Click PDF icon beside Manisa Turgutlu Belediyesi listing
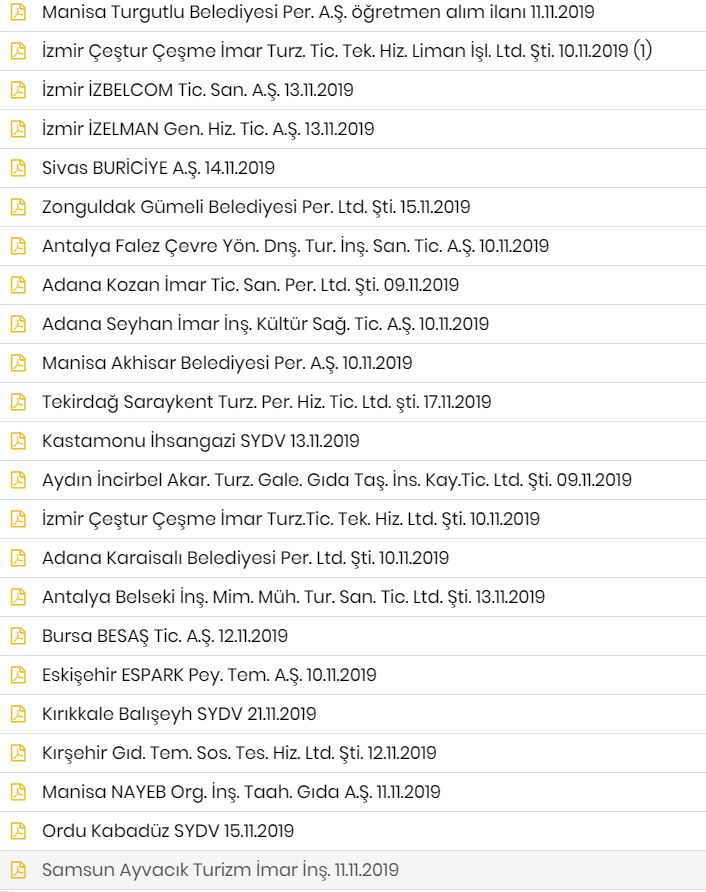Screen dimensions: 706x892 [18, 12]
